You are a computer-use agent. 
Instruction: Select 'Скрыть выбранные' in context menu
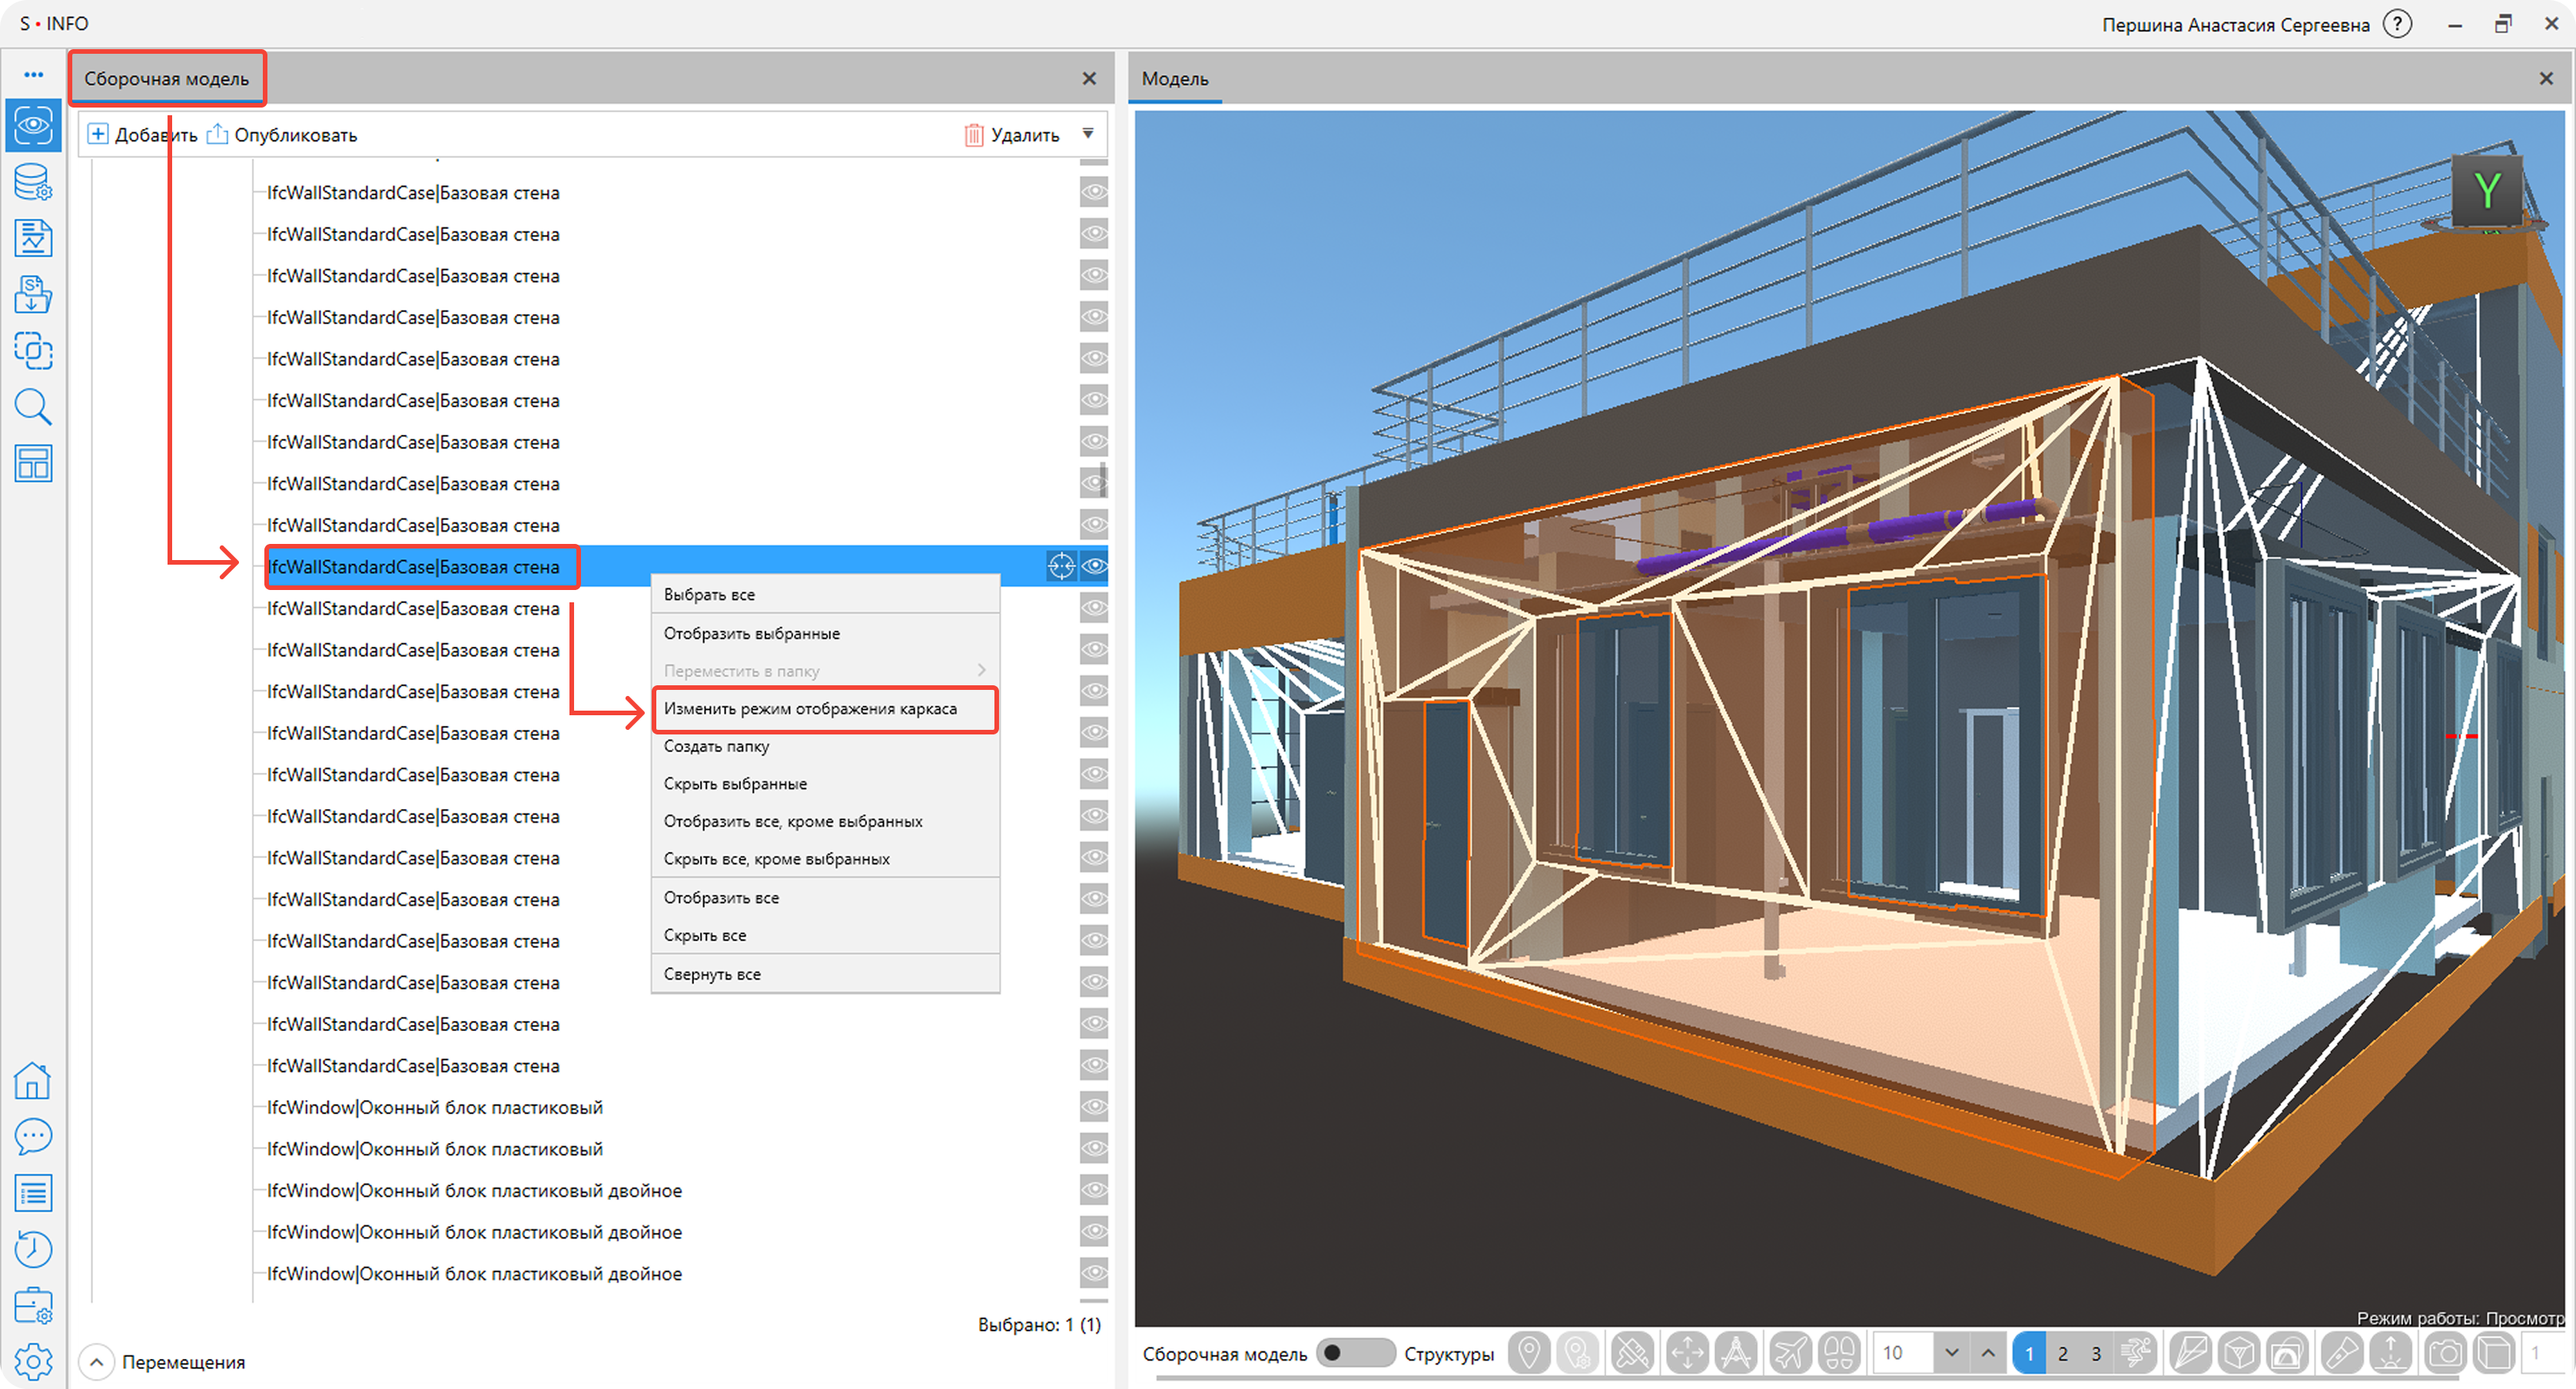click(735, 784)
